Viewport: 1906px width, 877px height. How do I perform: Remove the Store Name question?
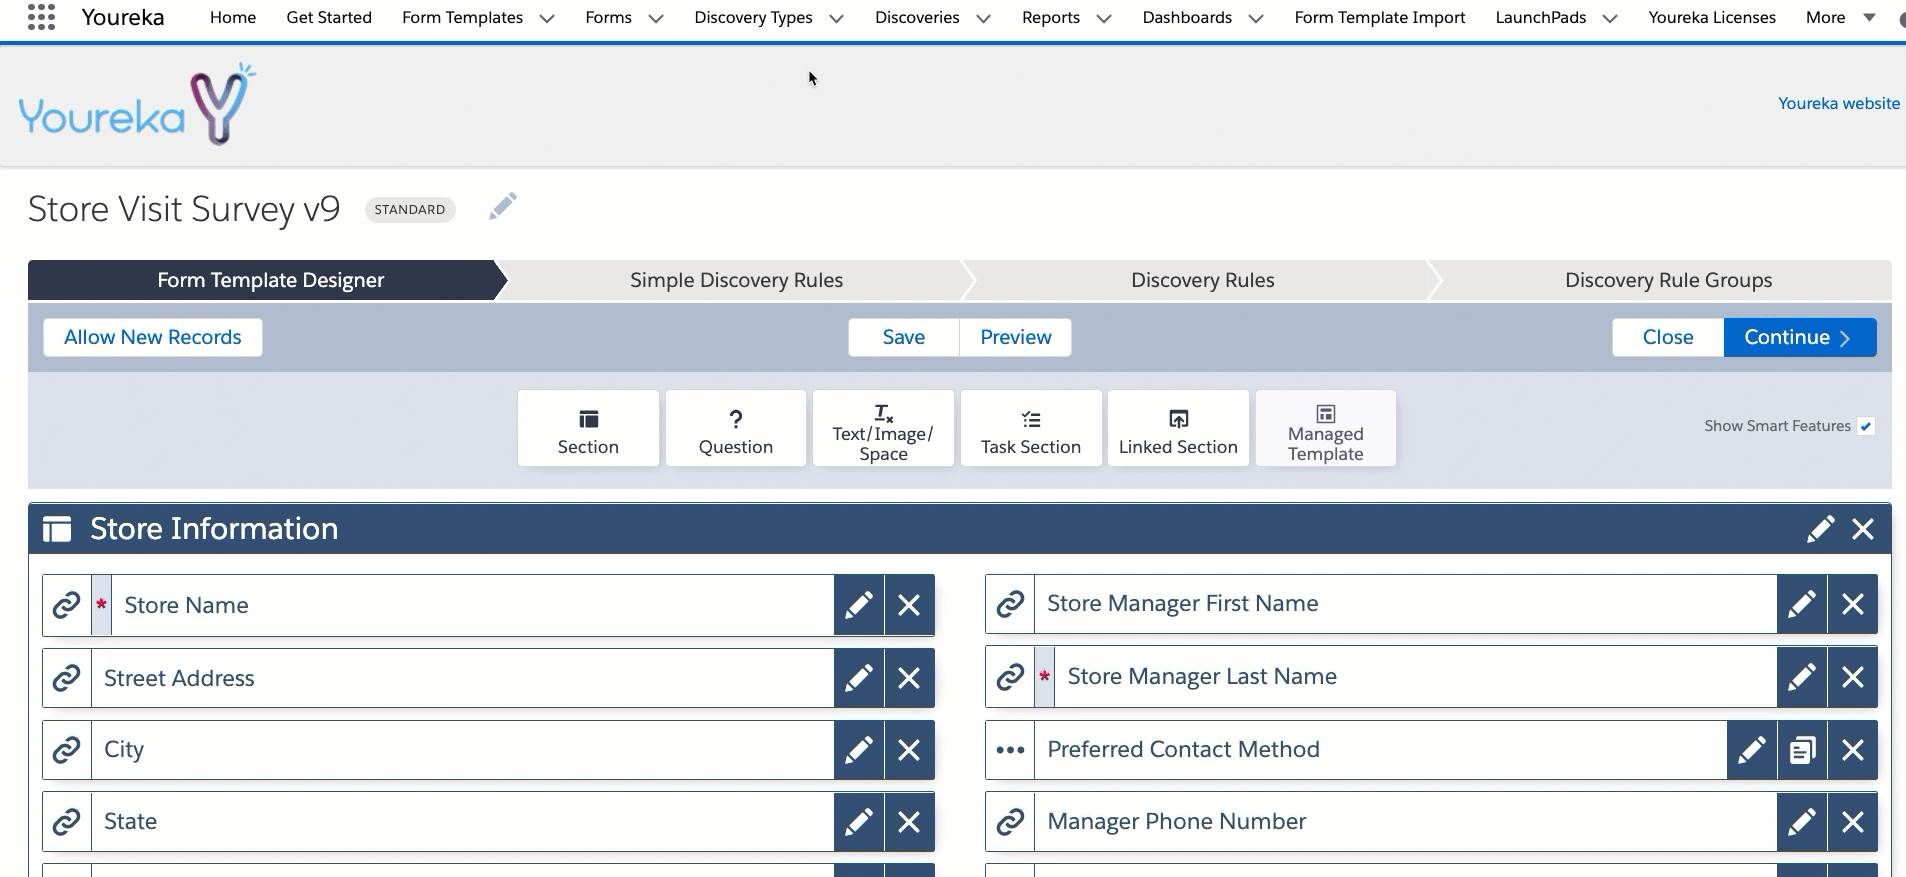click(x=909, y=605)
